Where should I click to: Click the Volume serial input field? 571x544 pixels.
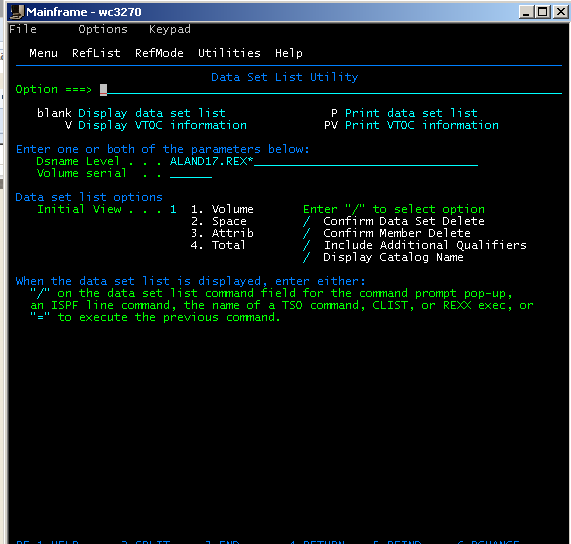tap(191, 173)
